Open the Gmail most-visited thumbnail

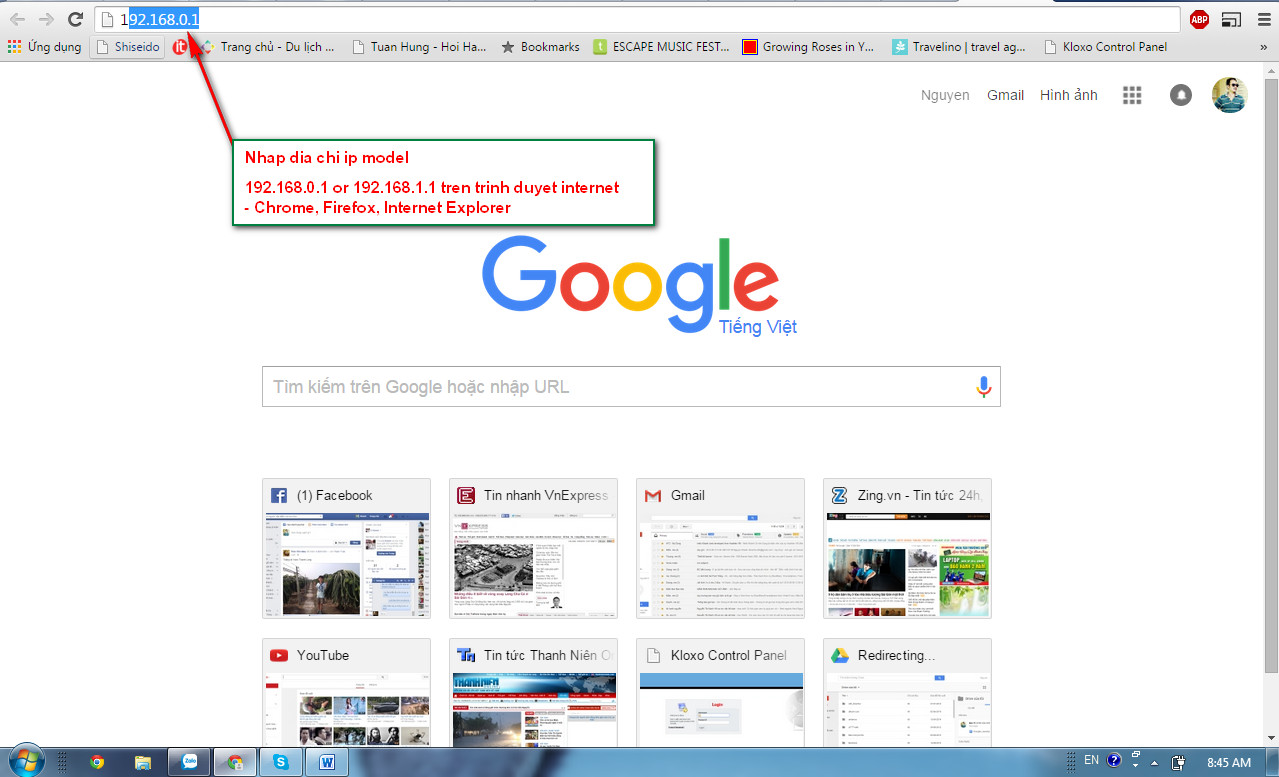[720, 548]
